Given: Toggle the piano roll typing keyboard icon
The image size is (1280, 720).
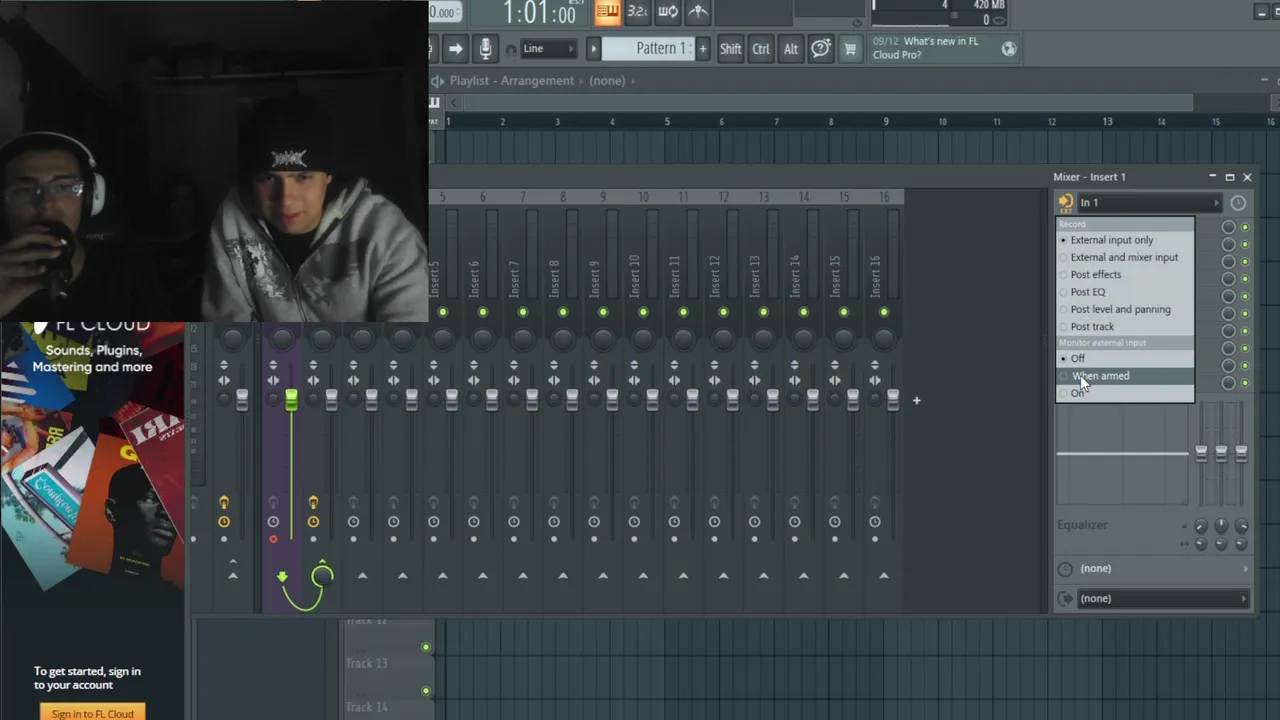Looking at the screenshot, I should (607, 12).
